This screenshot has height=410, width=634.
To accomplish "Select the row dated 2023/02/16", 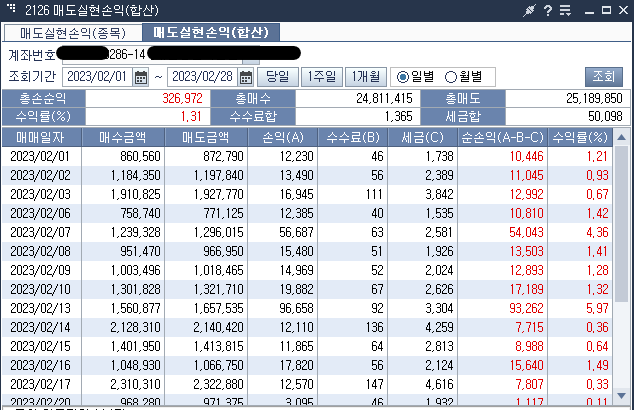I will click(307, 366).
